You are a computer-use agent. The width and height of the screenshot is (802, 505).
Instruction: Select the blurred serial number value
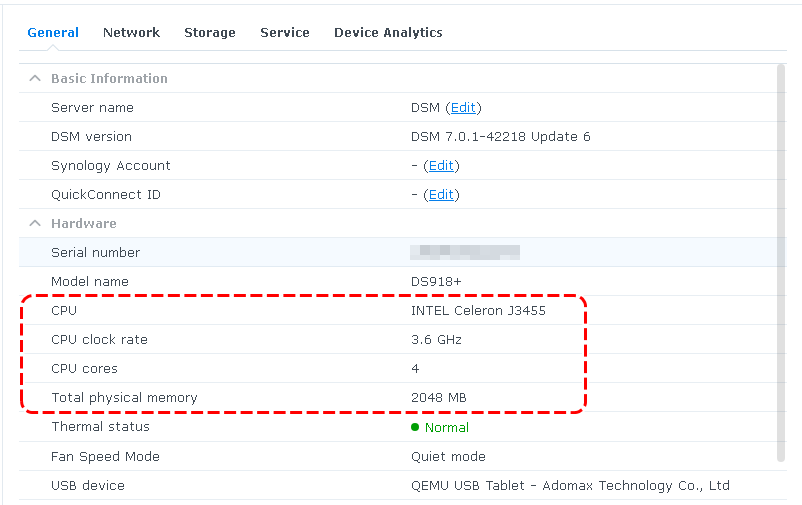click(x=465, y=252)
